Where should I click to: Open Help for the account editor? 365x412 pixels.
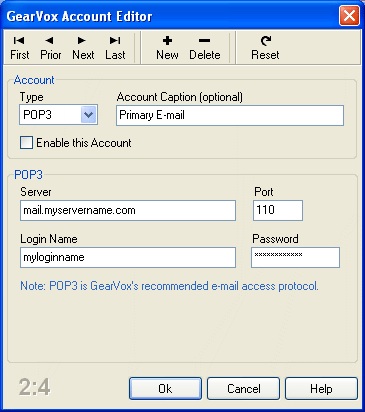tap(321, 389)
